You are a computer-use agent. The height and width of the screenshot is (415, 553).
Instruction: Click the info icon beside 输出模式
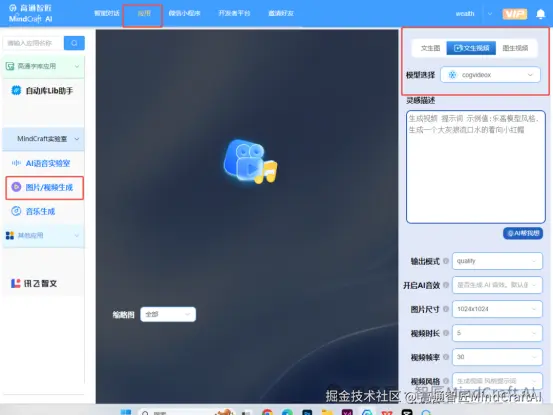click(446, 261)
